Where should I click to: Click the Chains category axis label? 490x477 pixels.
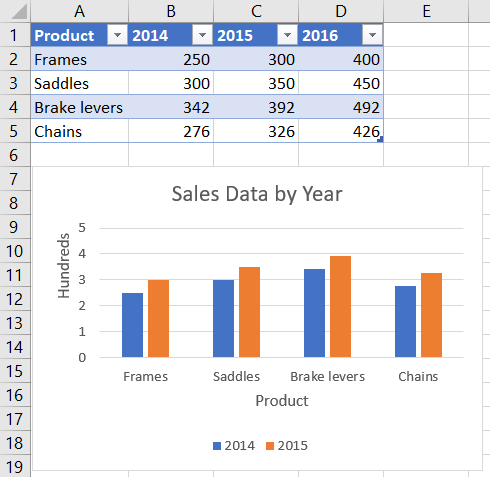pyautogui.click(x=418, y=377)
